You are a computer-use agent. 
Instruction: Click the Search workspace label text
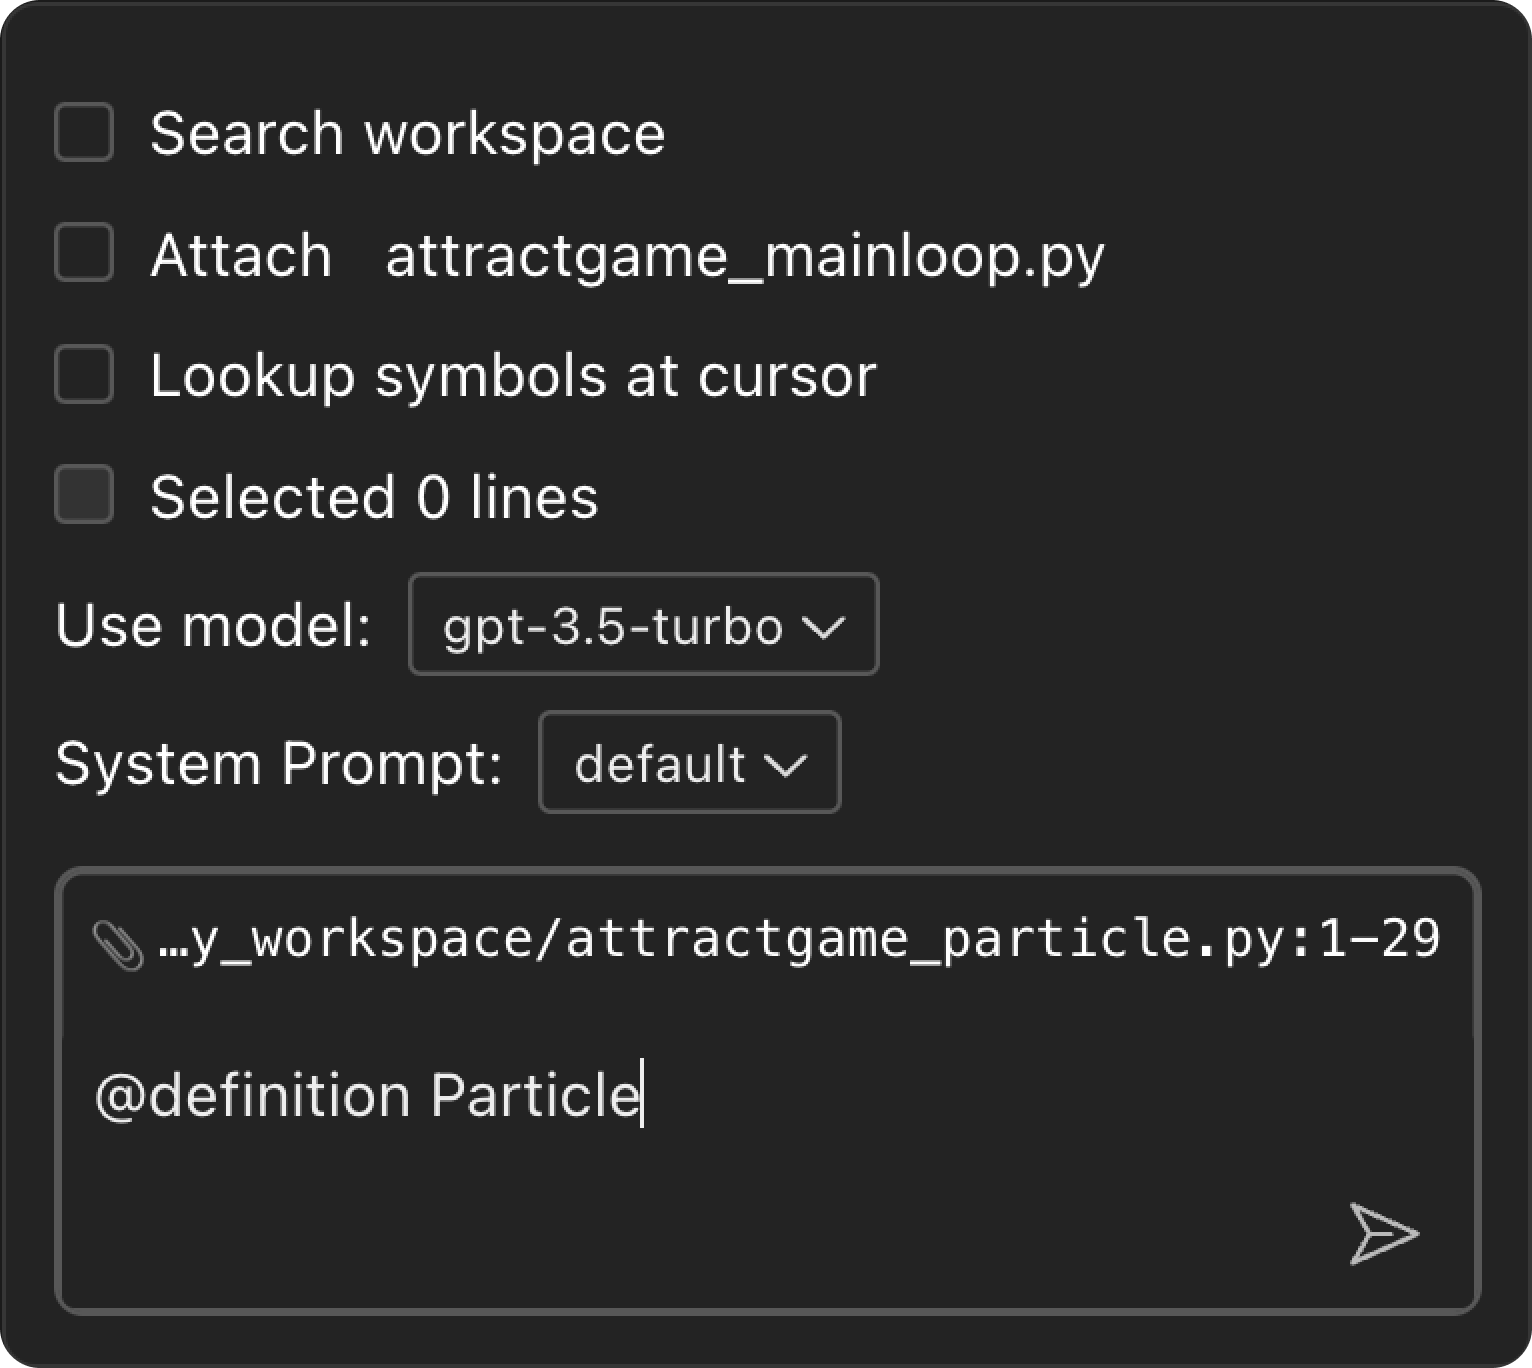[x=407, y=134]
